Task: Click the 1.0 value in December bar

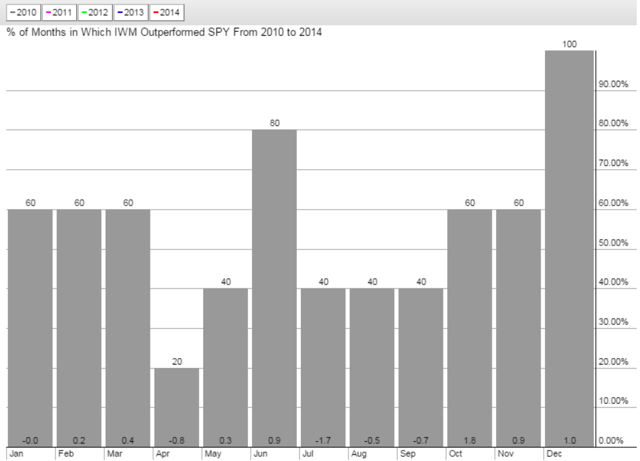Action: (569, 441)
